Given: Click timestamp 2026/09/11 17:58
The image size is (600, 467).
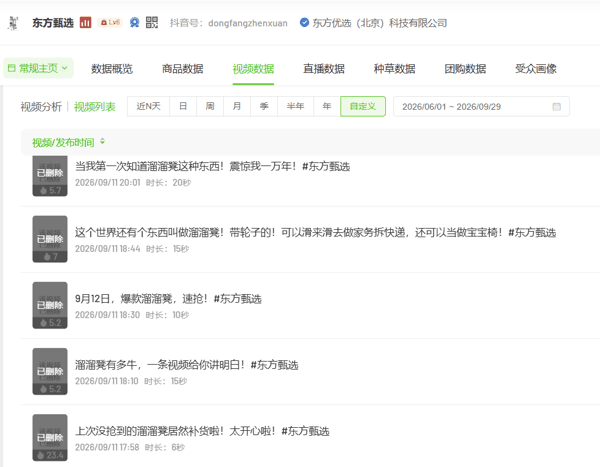Looking at the screenshot, I should tap(107, 447).
